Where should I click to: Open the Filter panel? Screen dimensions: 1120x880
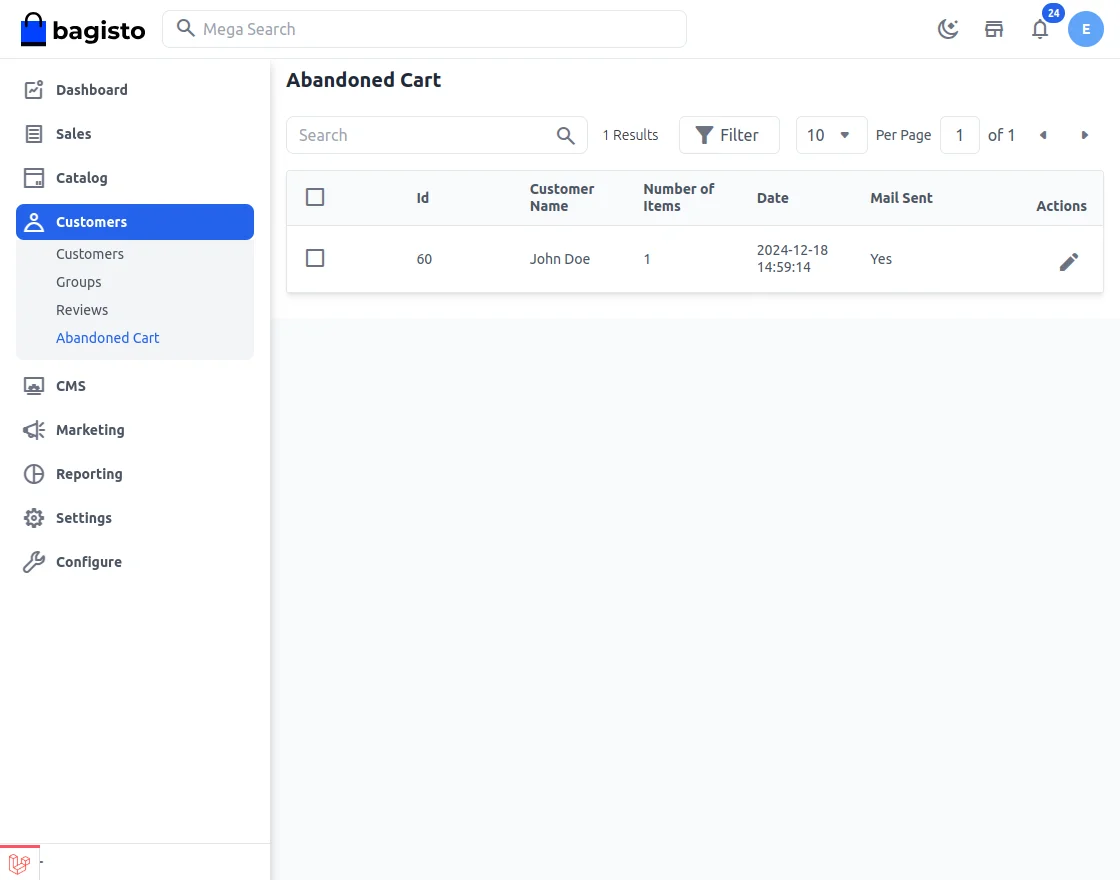click(x=729, y=135)
